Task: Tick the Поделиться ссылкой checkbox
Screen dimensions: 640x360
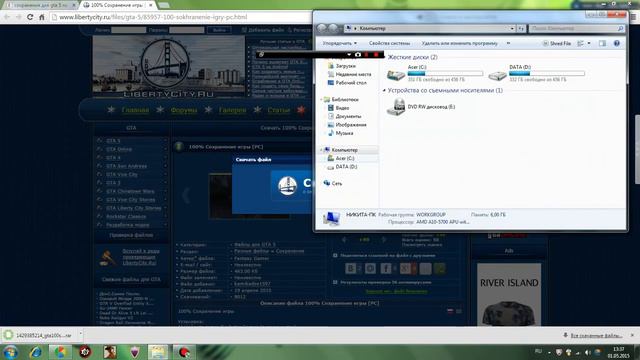Action: [x=335, y=256]
